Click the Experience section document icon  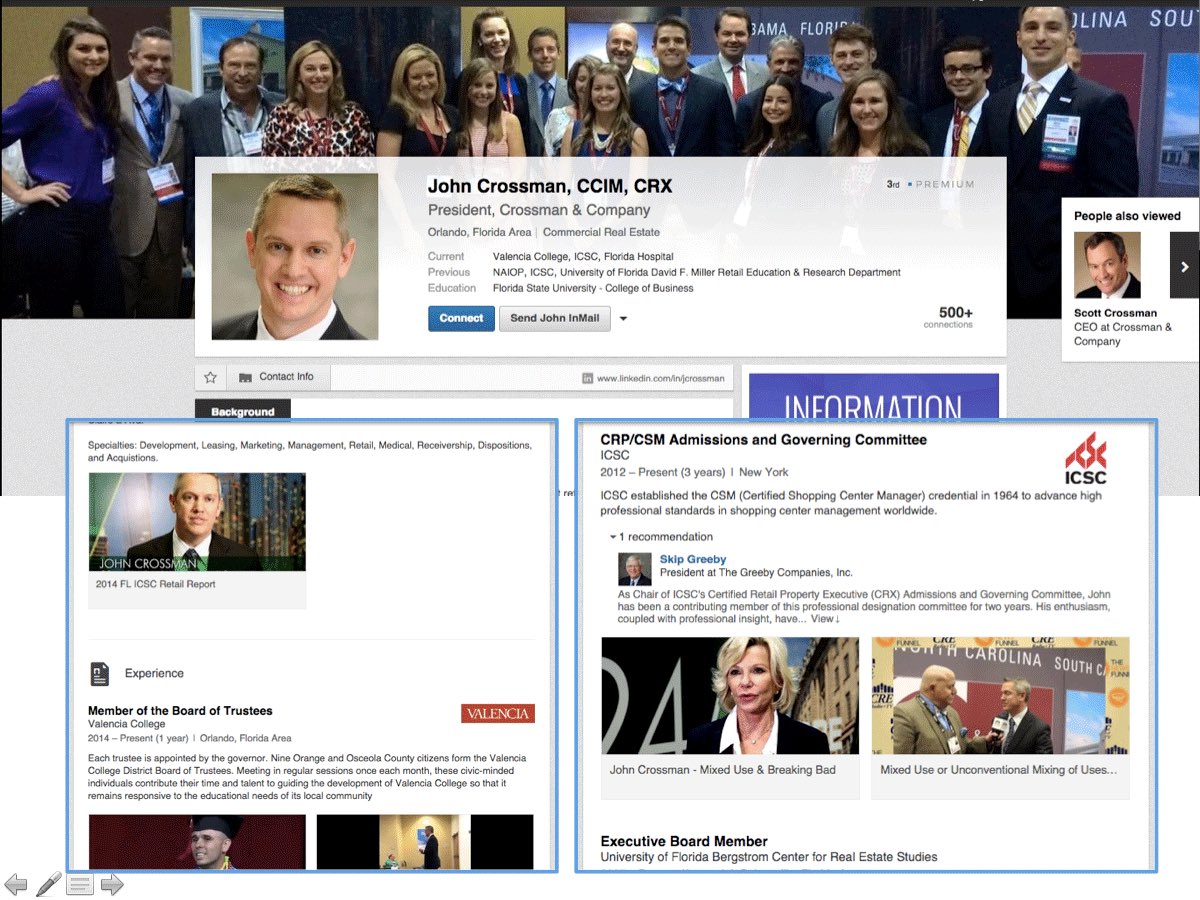(100, 673)
